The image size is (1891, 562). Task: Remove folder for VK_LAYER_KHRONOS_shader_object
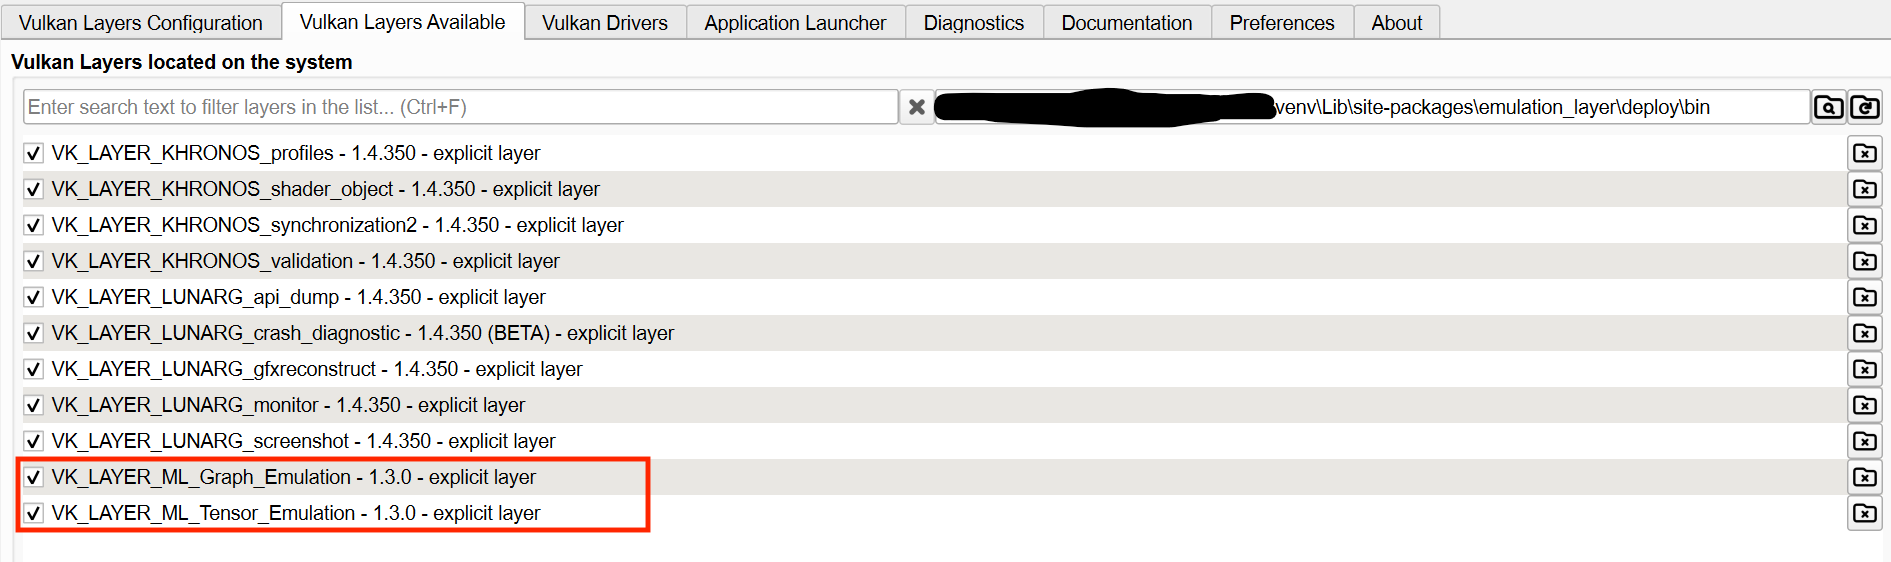pyautogui.click(x=1865, y=189)
